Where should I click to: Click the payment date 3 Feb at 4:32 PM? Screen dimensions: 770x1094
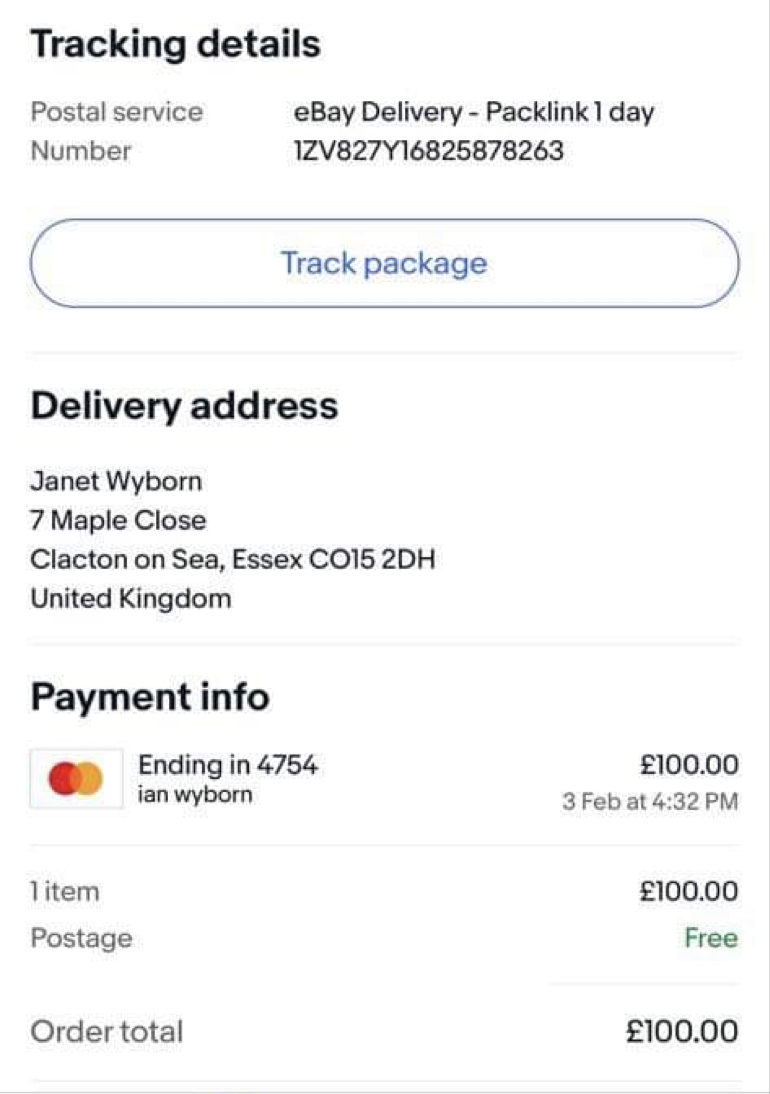click(x=650, y=801)
